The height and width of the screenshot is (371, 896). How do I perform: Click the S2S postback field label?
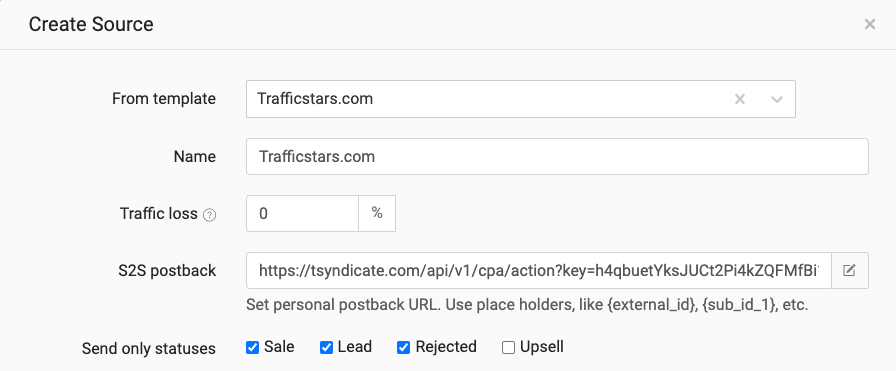[163, 270]
